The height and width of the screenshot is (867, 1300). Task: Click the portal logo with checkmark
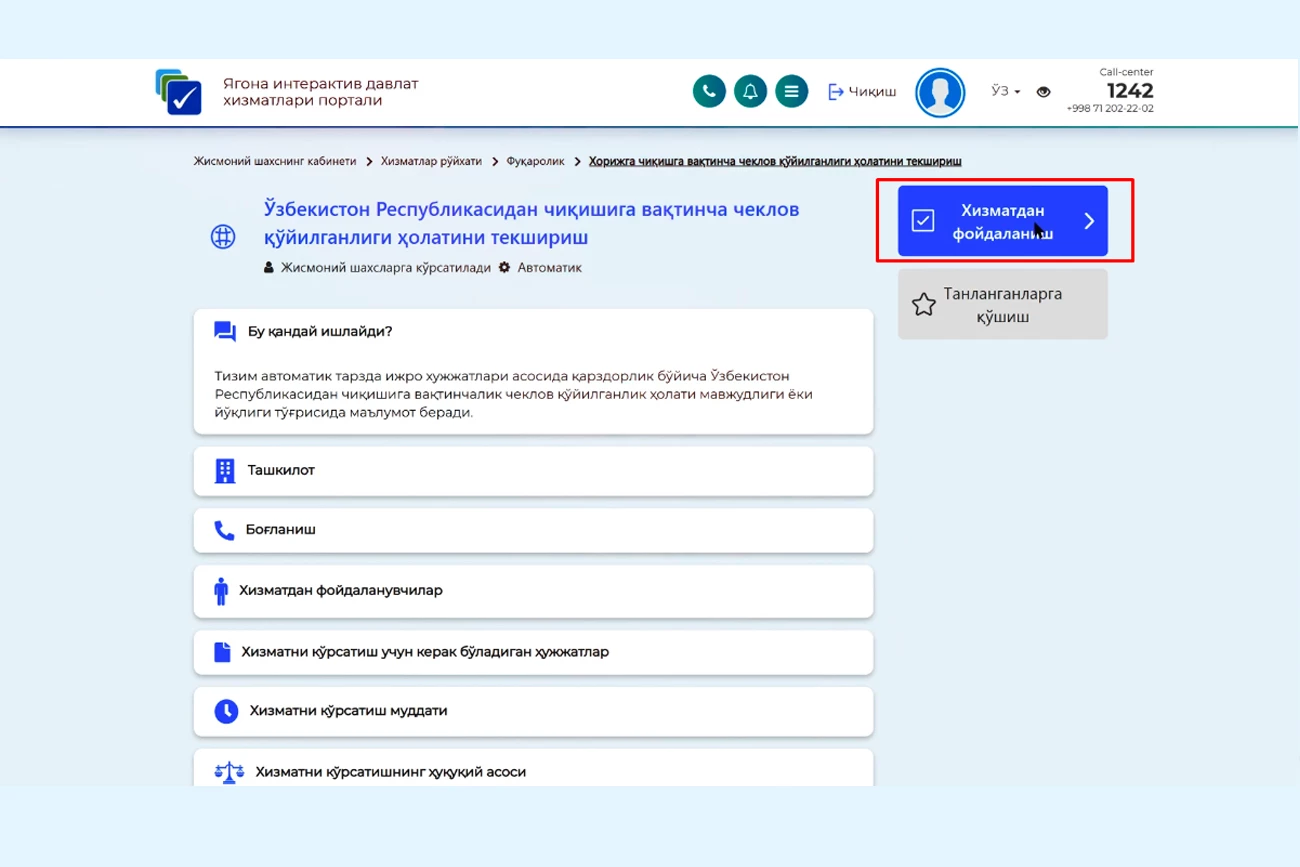point(179,92)
